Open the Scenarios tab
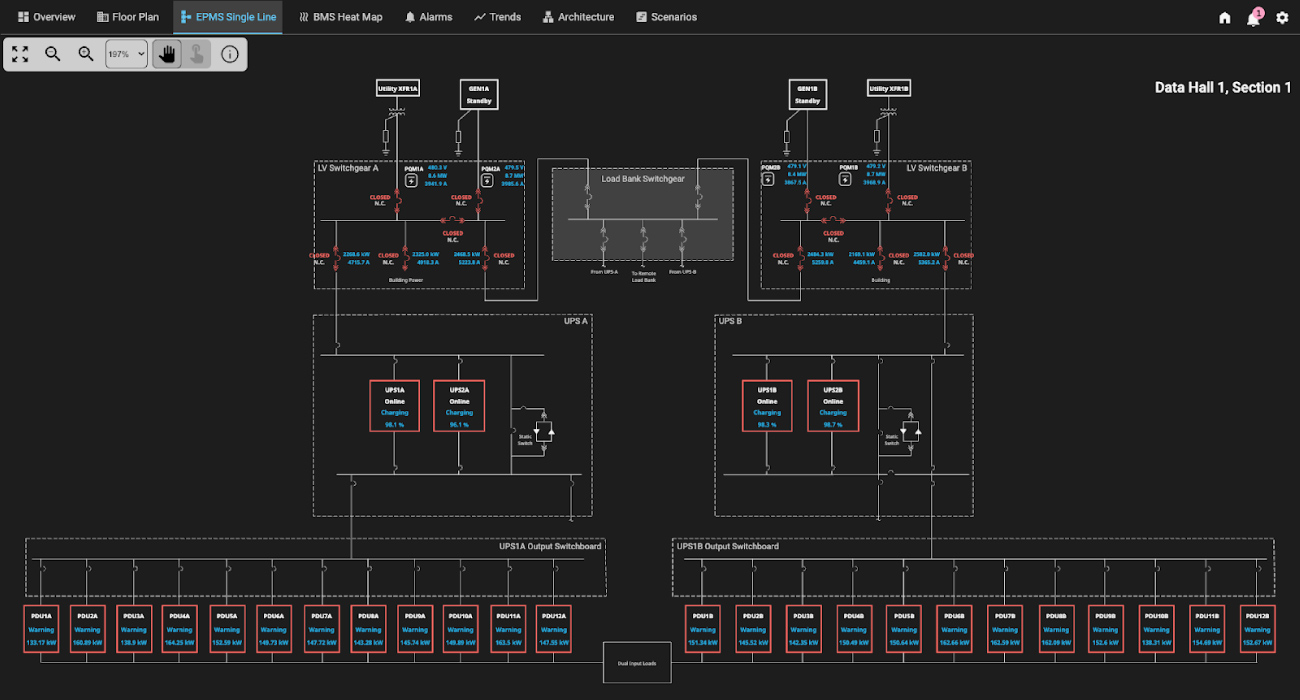The height and width of the screenshot is (700, 1300). (667, 17)
